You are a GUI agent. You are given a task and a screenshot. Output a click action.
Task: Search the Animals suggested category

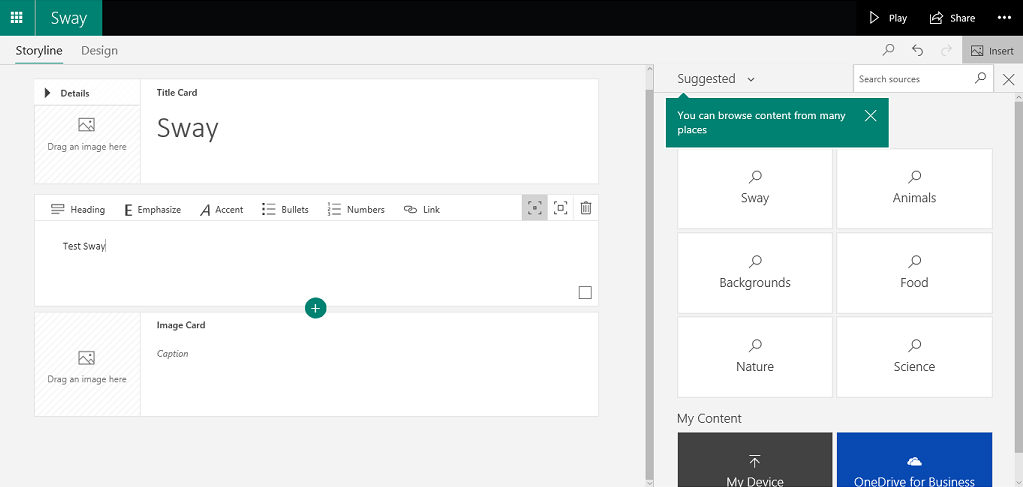(x=914, y=188)
